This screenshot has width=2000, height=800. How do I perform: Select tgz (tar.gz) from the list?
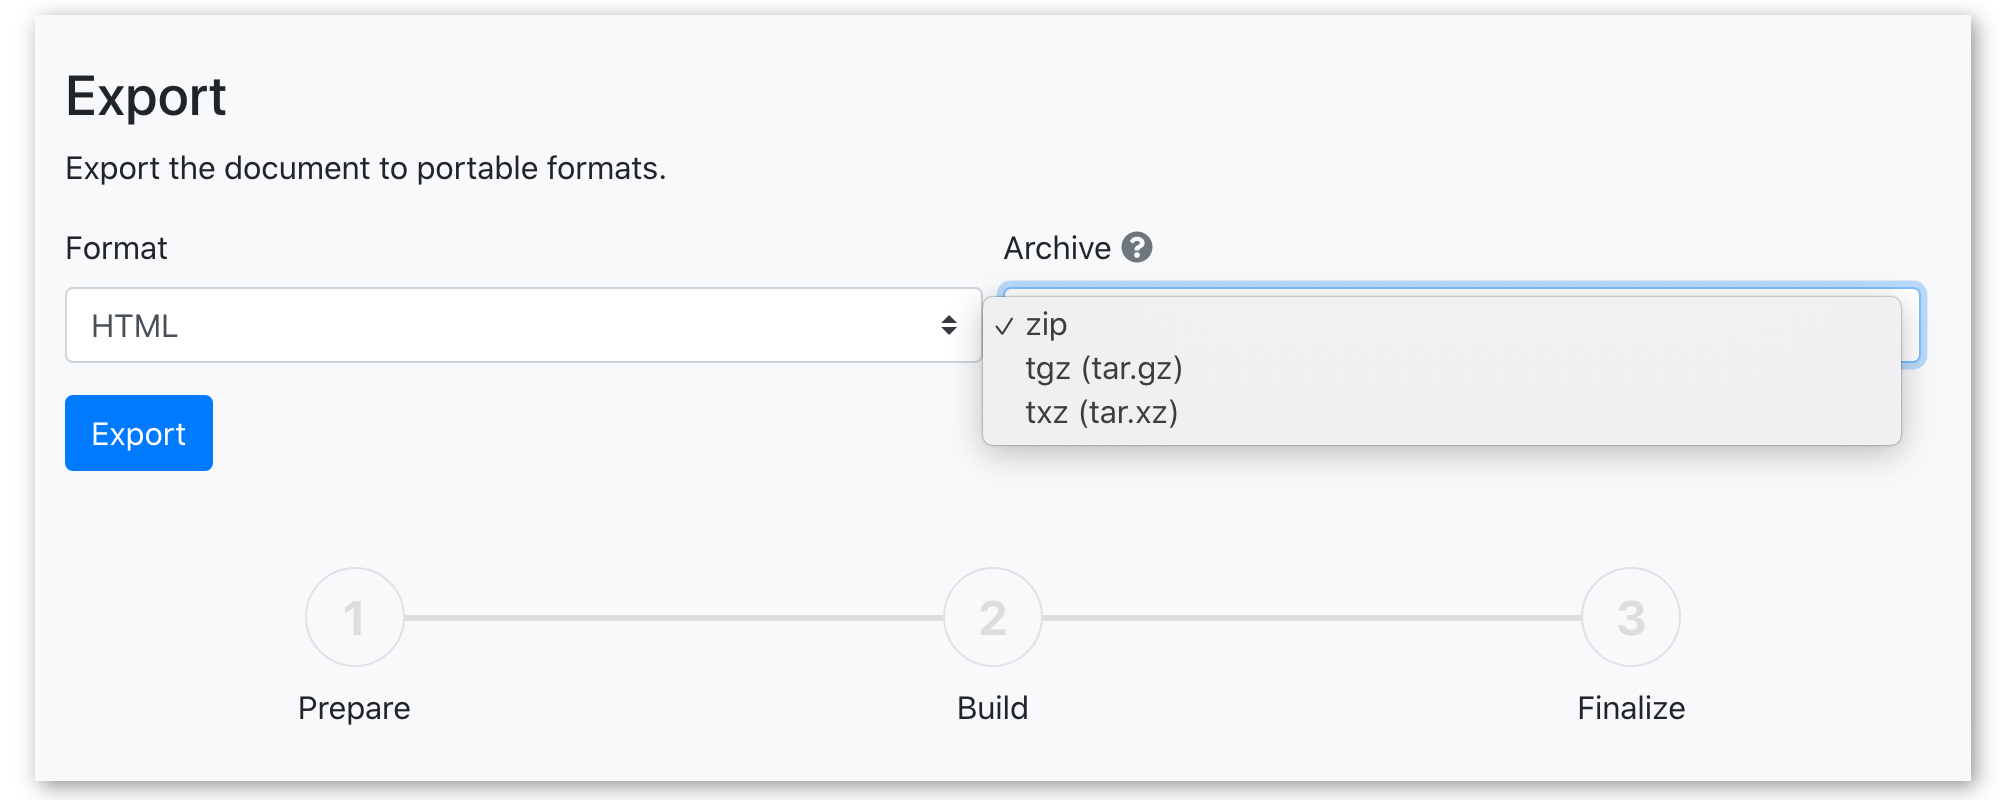point(1104,369)
